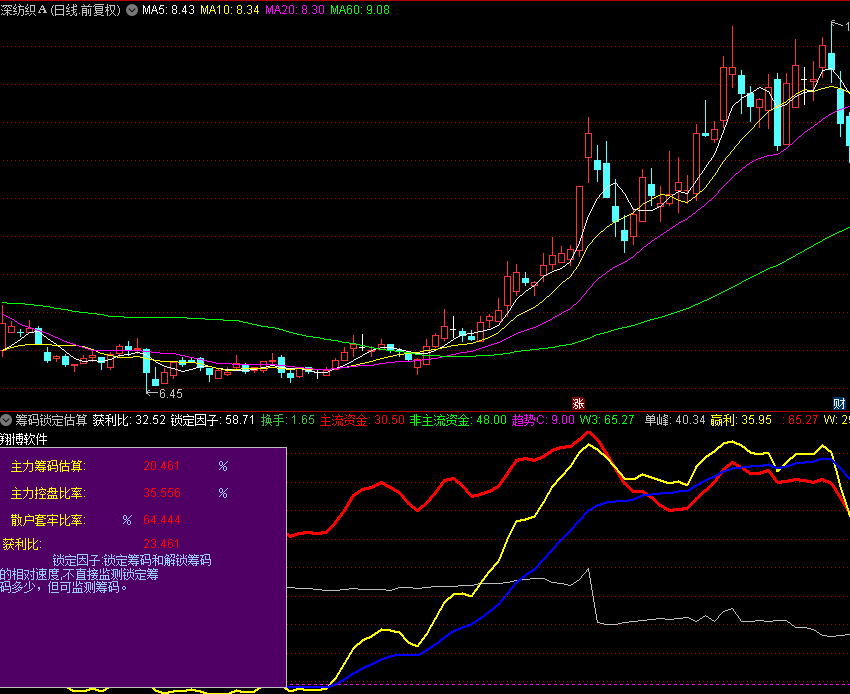Click the 主力筹码估算 label in purple panel
The width and height of the screenshot is (850, 694).
pos(48,466)
